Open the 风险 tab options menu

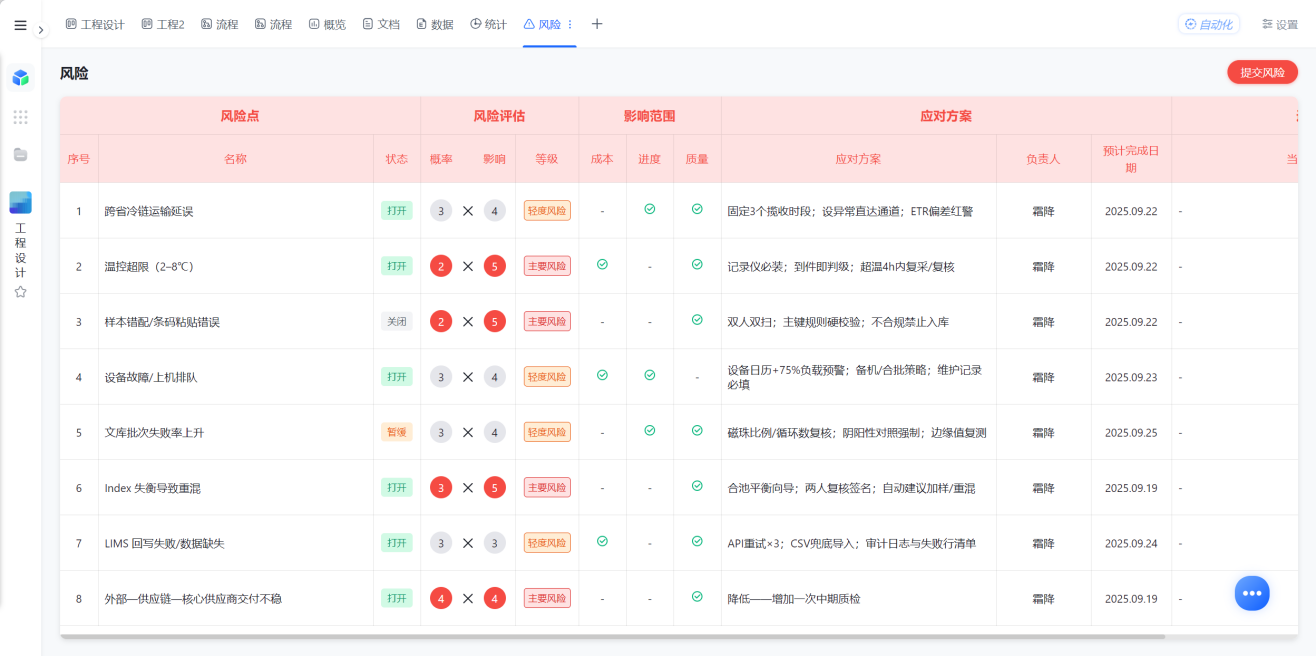(570, 24)
